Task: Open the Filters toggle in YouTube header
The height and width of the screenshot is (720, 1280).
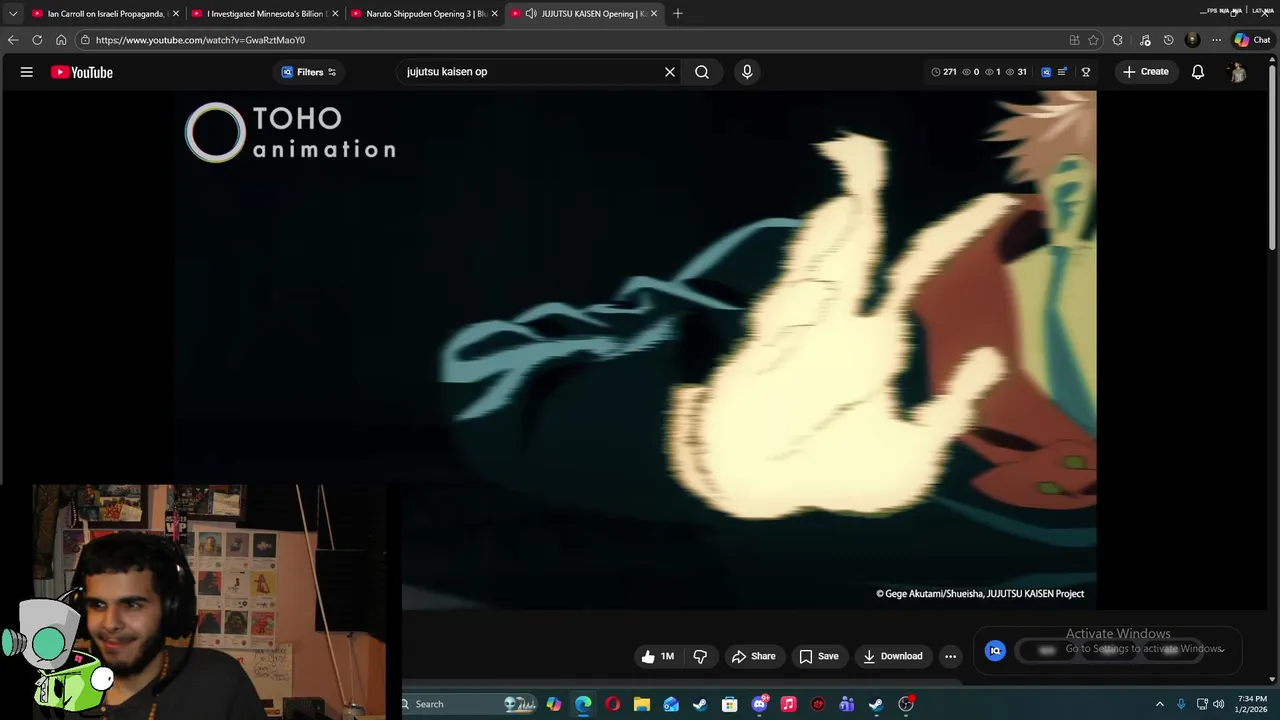Action: point(308,72)
